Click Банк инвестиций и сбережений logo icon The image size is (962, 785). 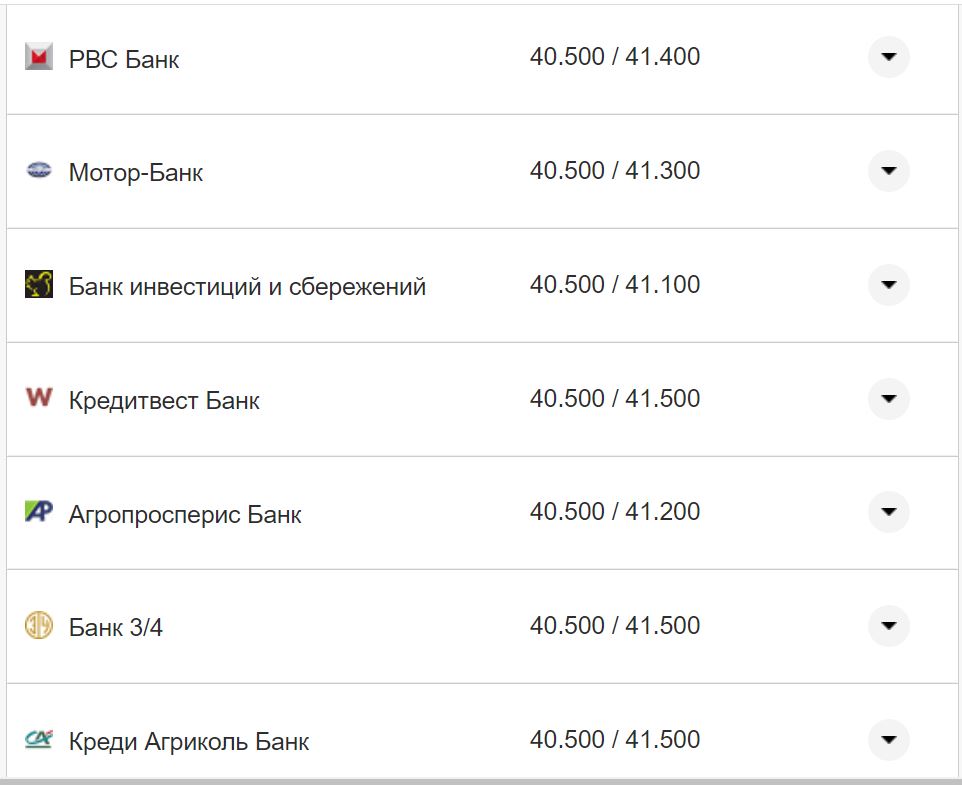click(x=38, y=285)
